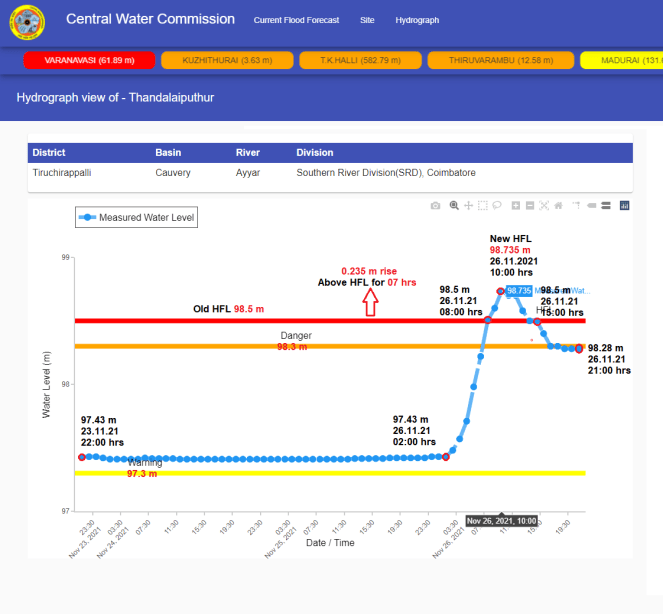663x614 pixels.
Task: Go to the Hydrograph page
Action: (x=417, y=20)
